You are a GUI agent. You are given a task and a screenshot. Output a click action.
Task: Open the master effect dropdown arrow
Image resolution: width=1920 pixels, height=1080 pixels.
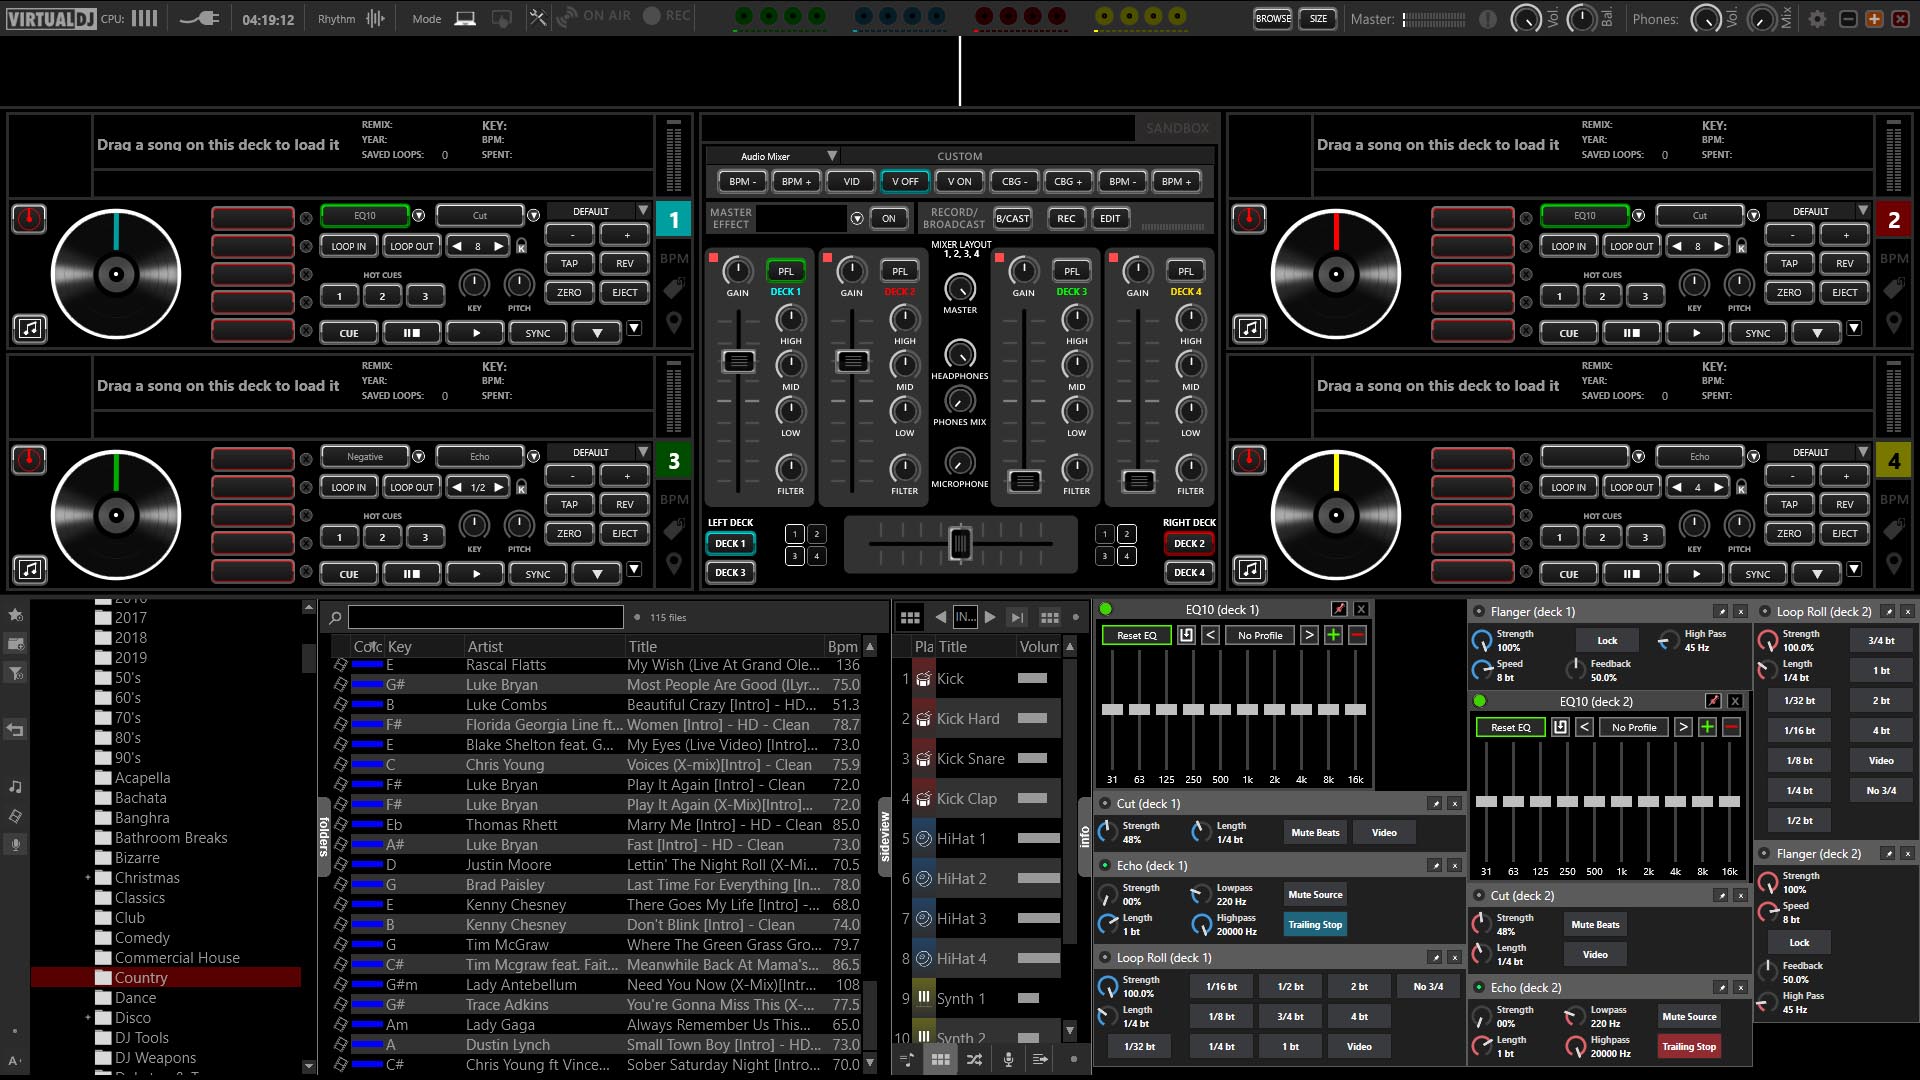(857, 218)
